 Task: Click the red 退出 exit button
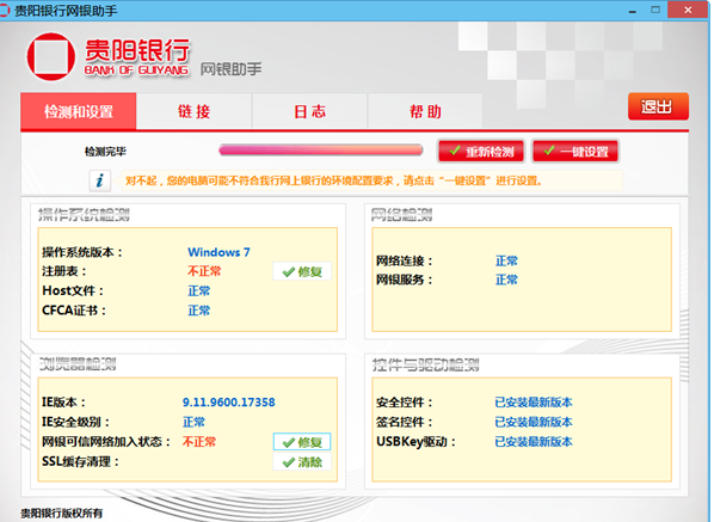[658, 107]
